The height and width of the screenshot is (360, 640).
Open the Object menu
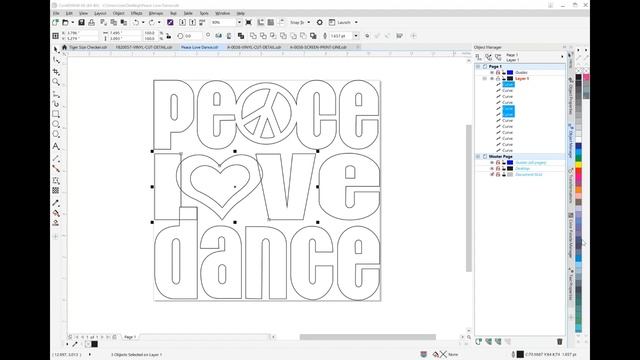(118, 13)
